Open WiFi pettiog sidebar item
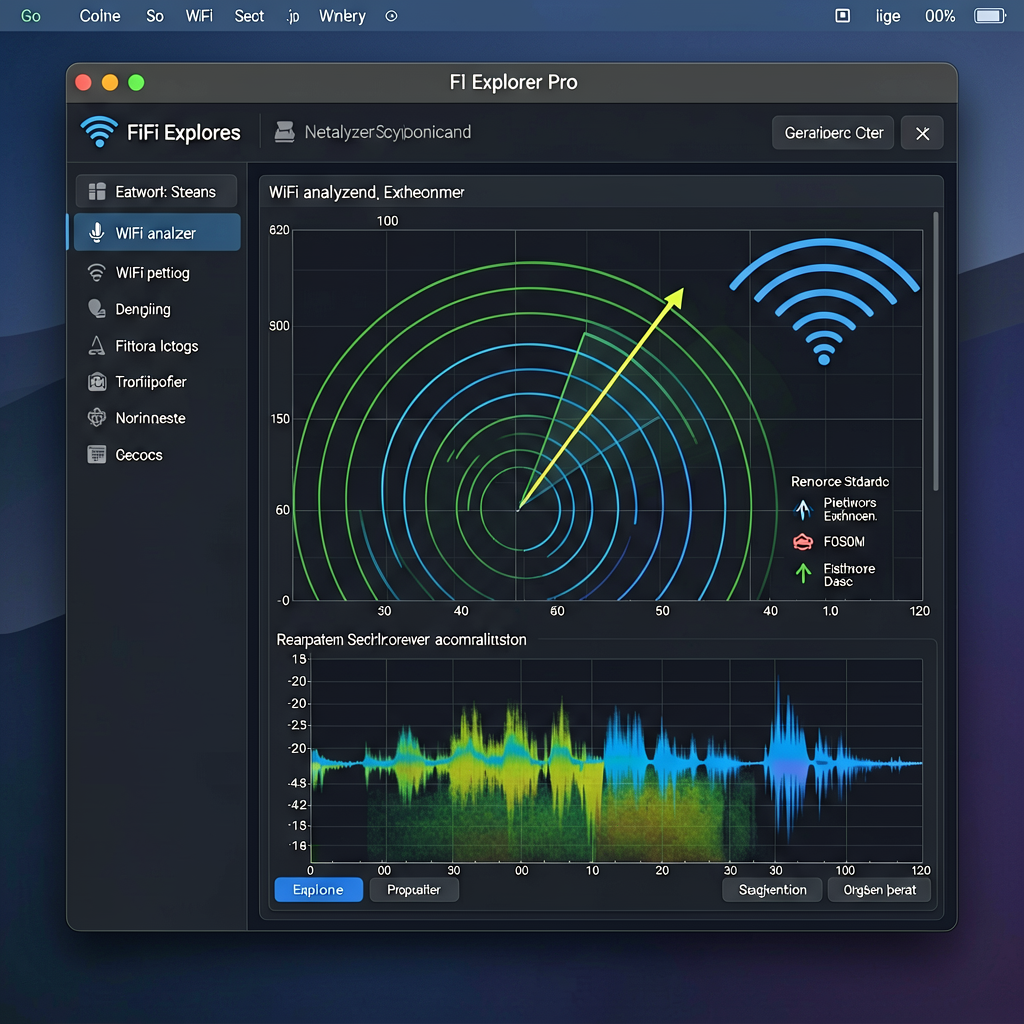1024x1024 pixels. 157,272
